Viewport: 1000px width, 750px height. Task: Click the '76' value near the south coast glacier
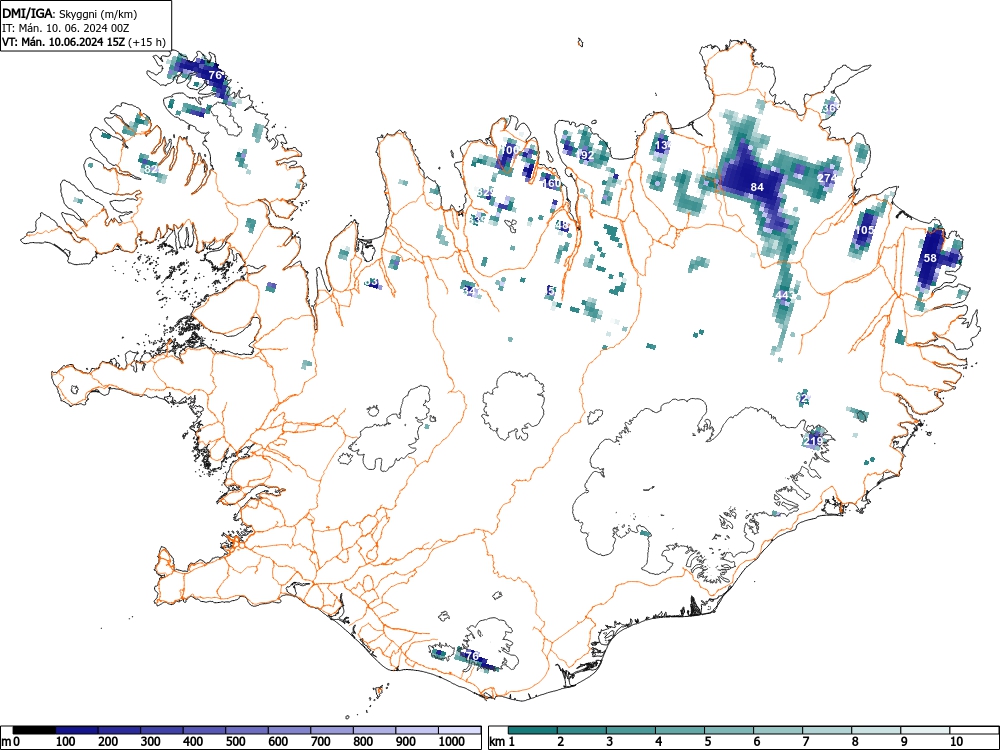[473, 656]
